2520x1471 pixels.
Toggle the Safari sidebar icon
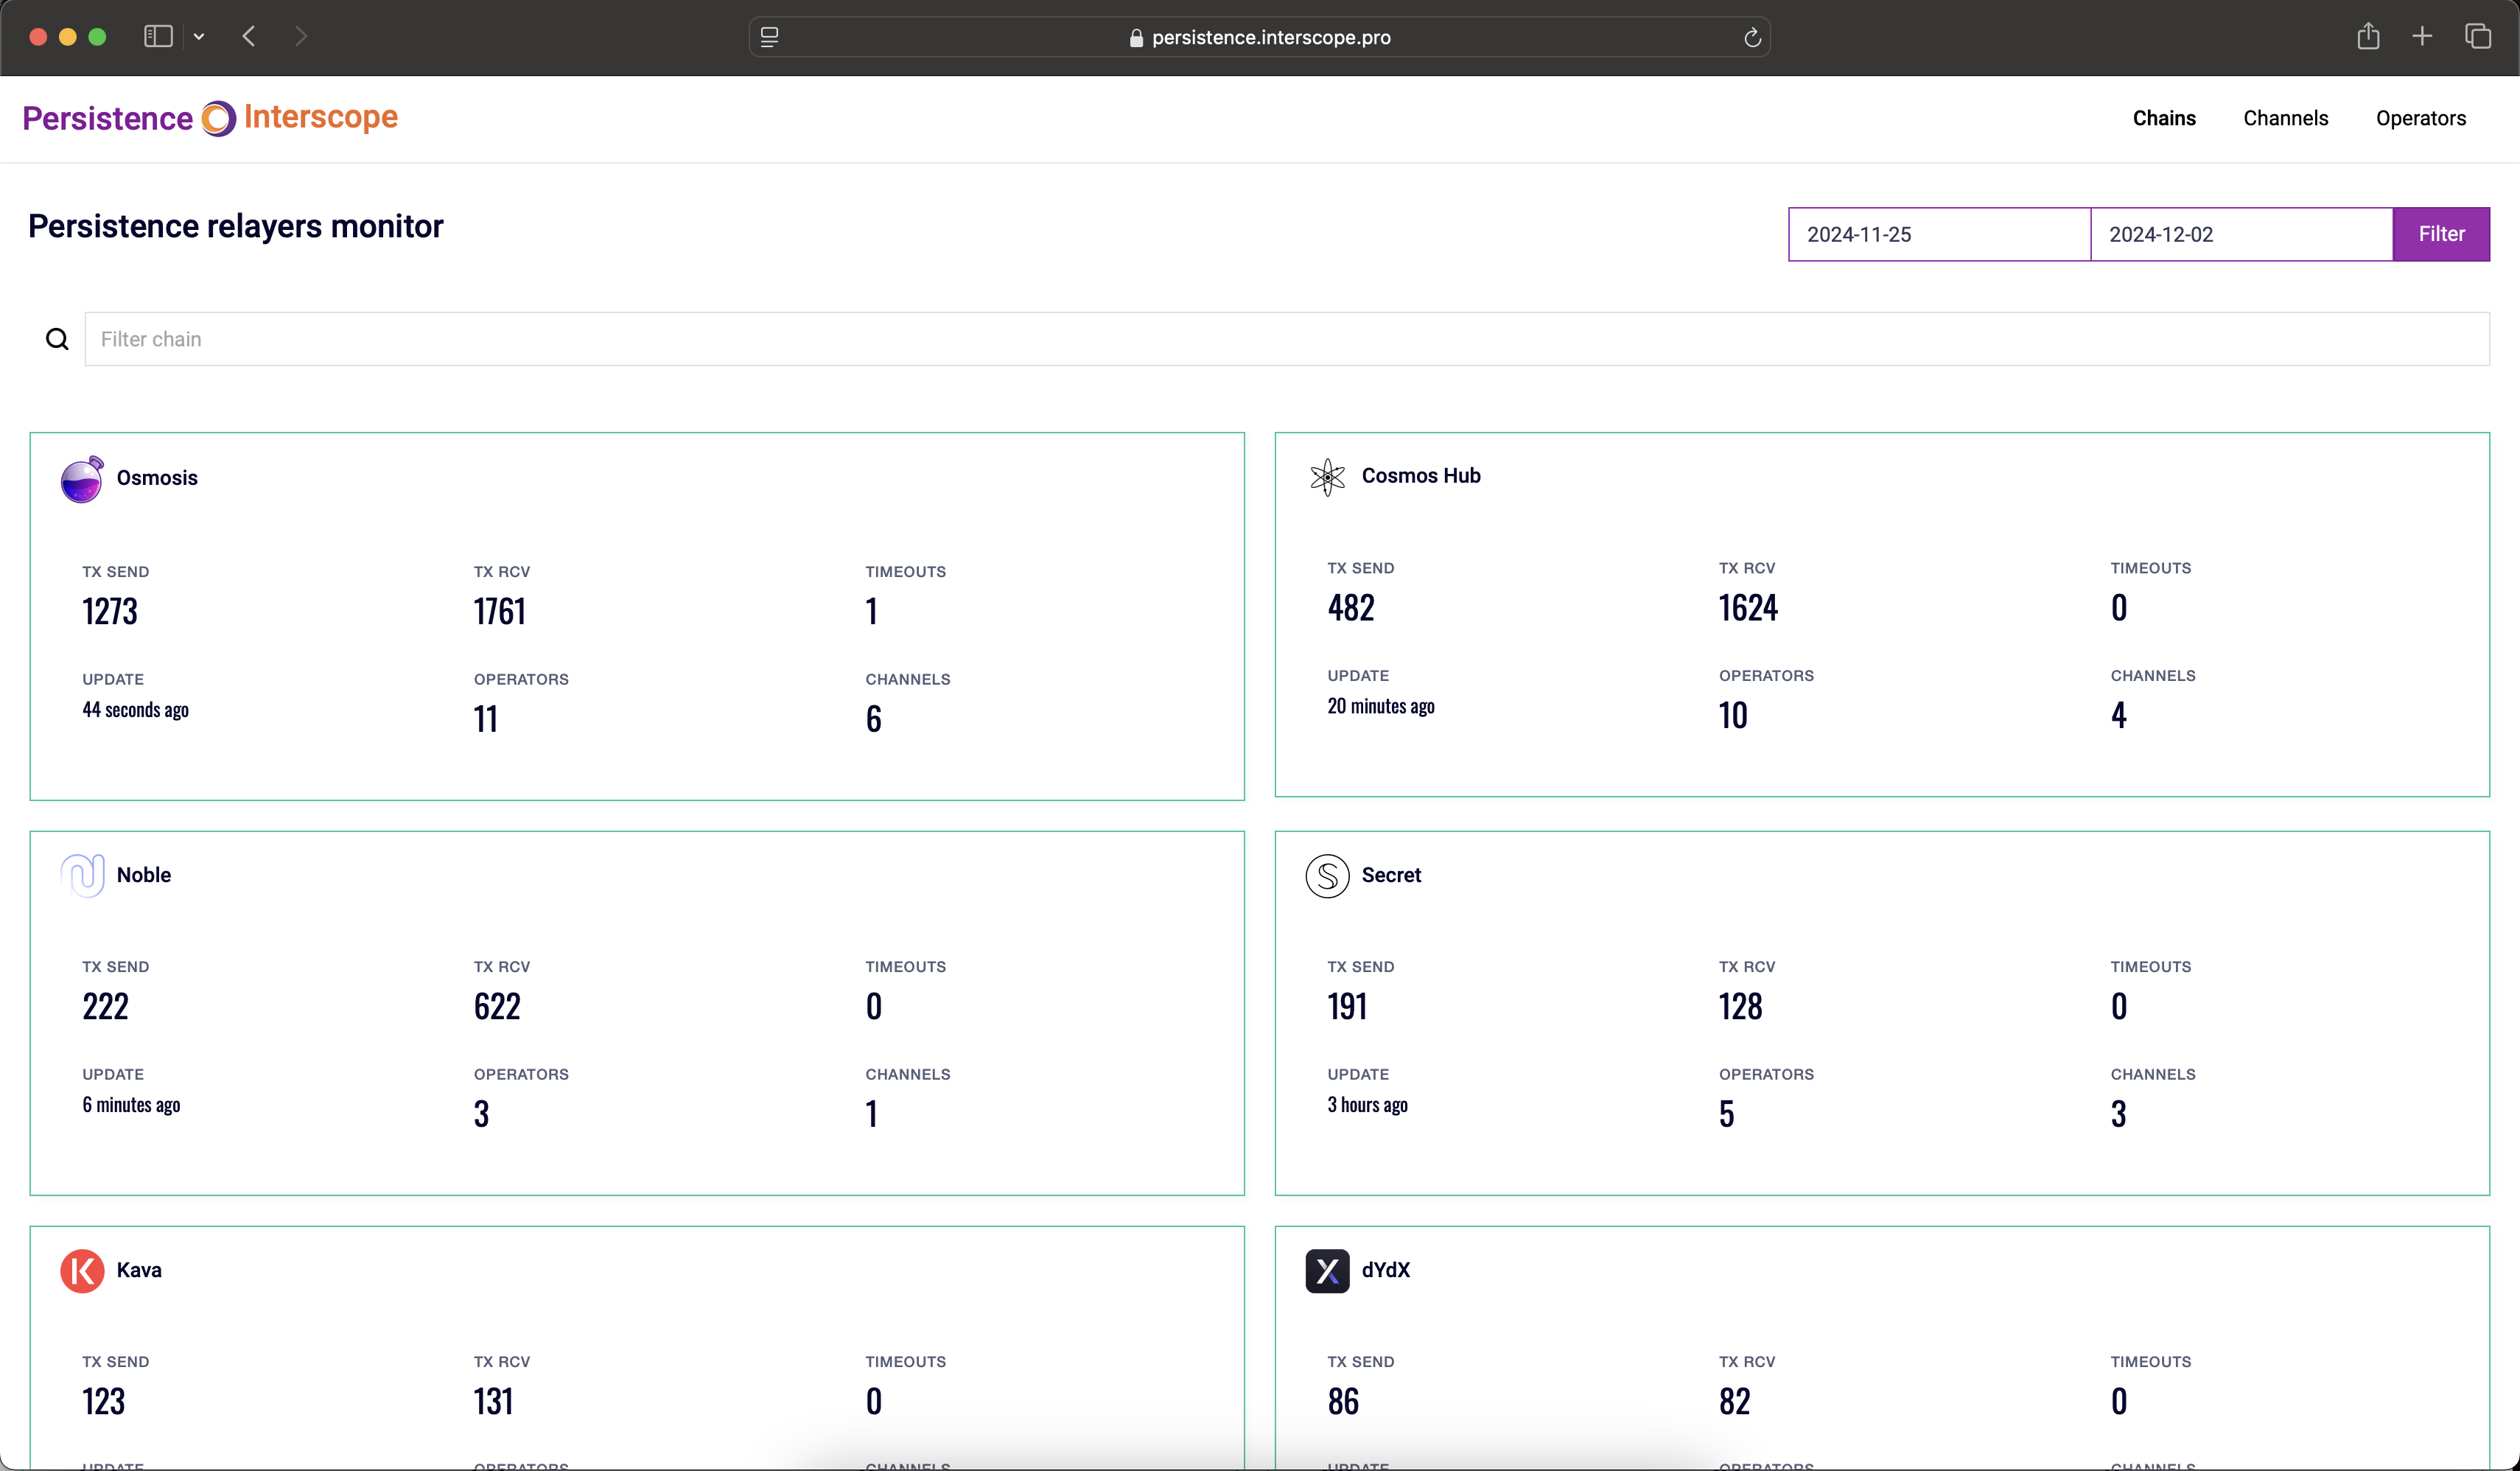point(158,37)
